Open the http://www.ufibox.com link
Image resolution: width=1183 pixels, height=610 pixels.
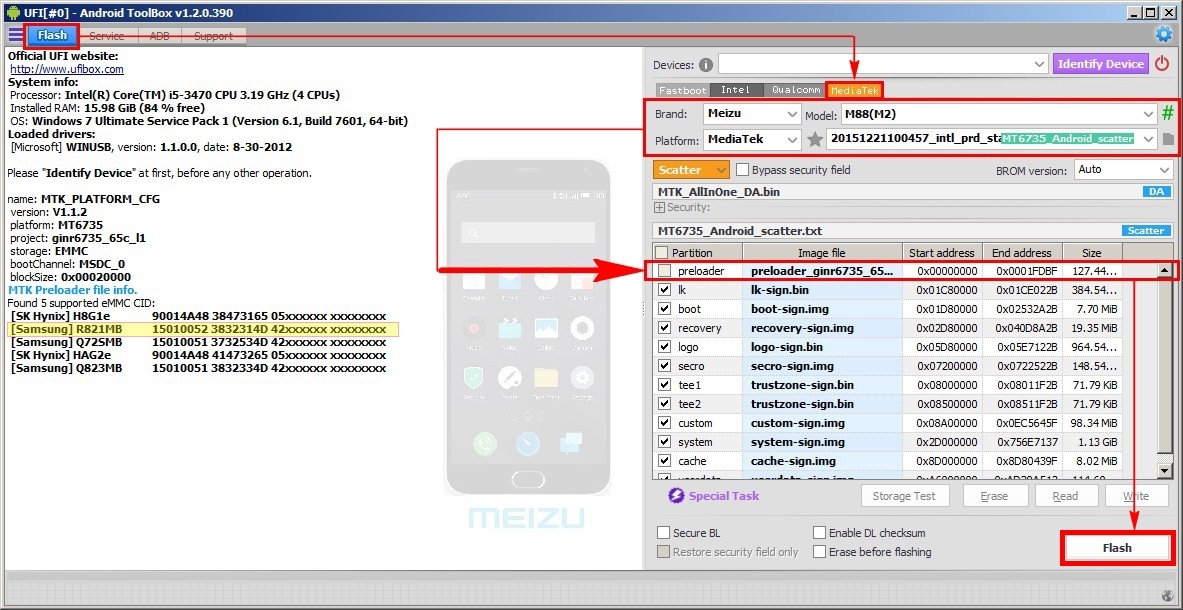(x=66, y=69)
